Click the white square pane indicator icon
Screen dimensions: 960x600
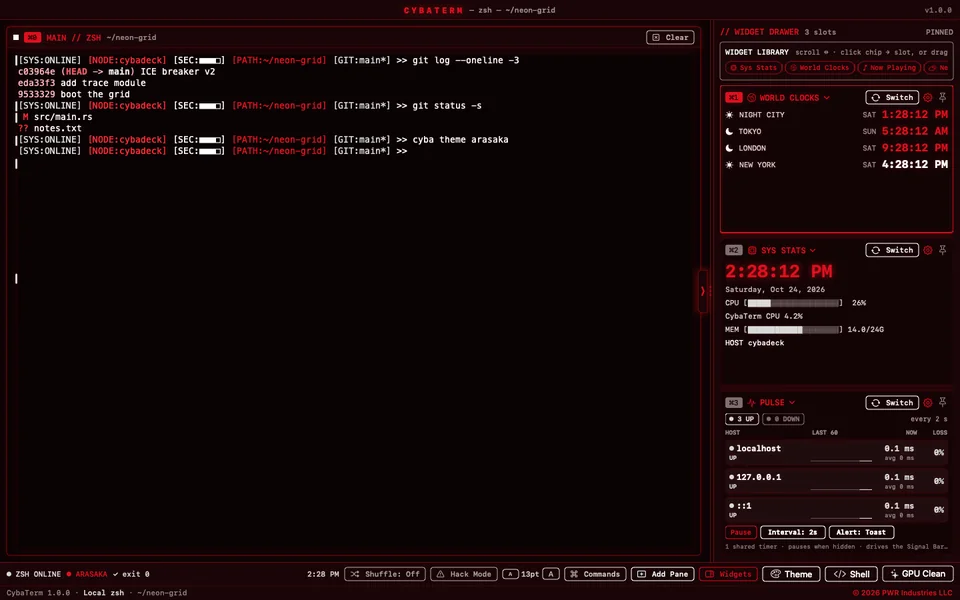coord(16,37)
